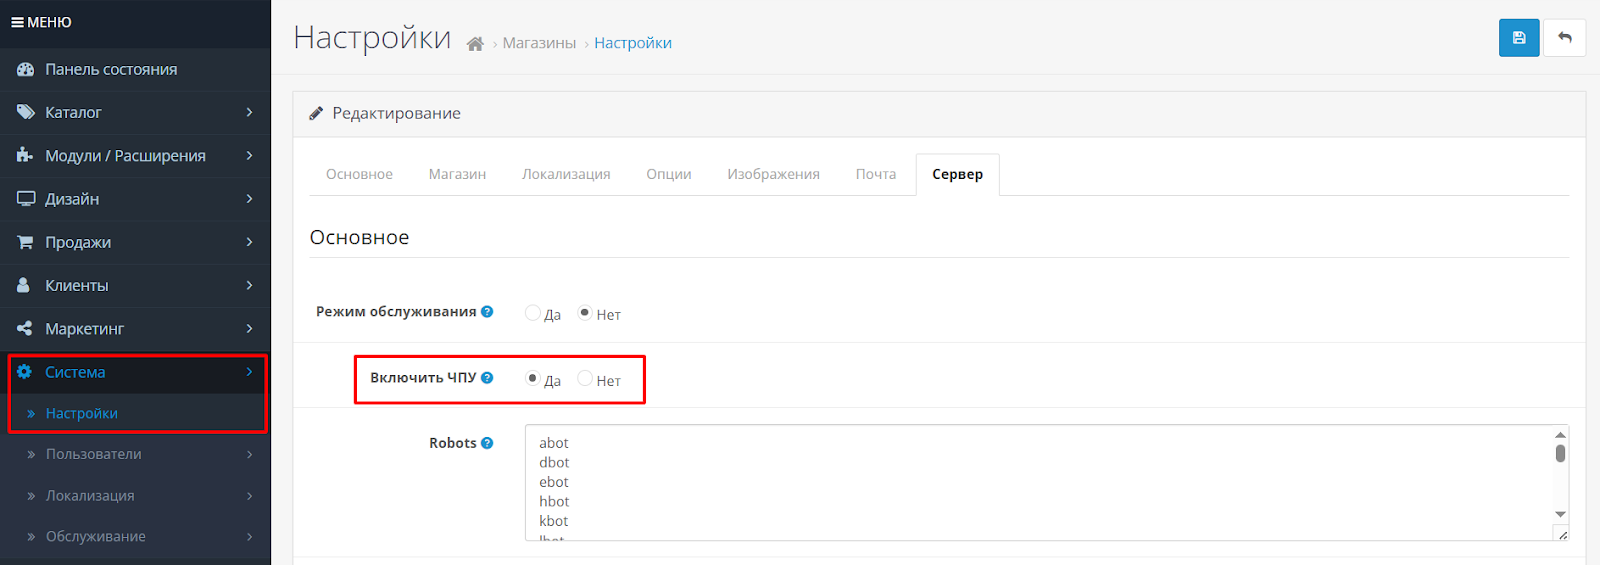Open Настройки link under Система
The height and width of the screenshot is (565, 1600).
tap(82, 413)
